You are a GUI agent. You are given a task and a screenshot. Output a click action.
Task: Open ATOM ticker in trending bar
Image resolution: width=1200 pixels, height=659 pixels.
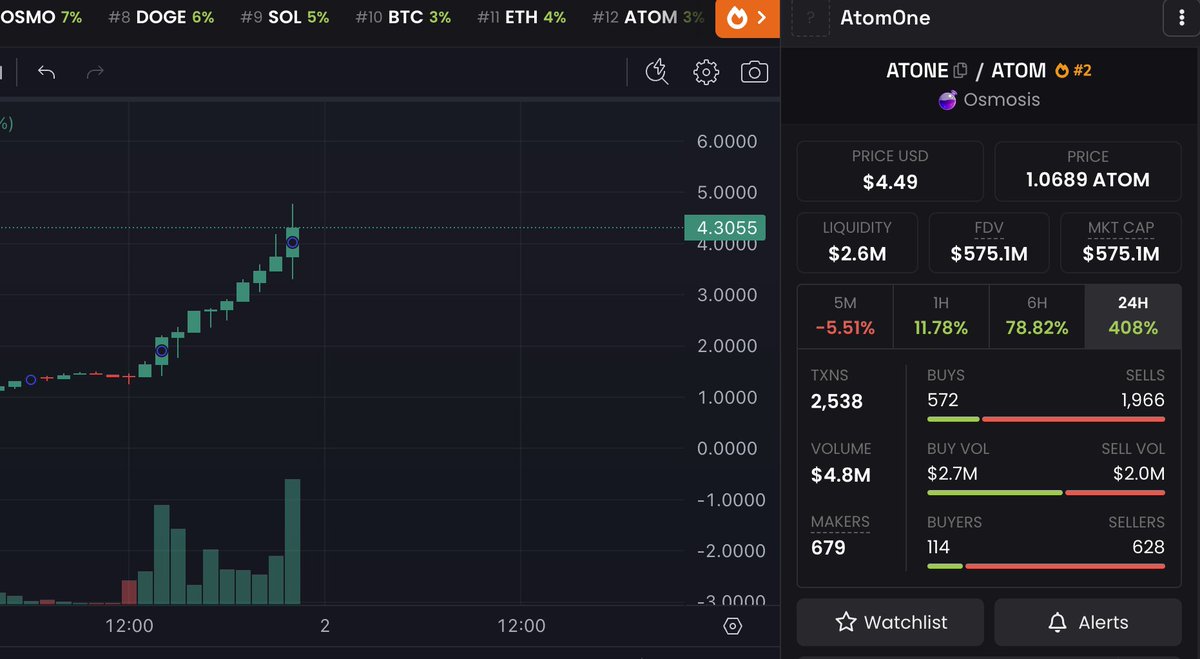(648, 18)
